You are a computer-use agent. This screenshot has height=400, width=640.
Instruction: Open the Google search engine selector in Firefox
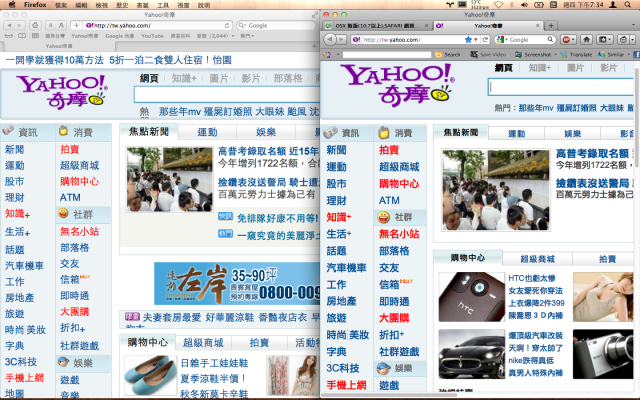click(x=501, y=40)
